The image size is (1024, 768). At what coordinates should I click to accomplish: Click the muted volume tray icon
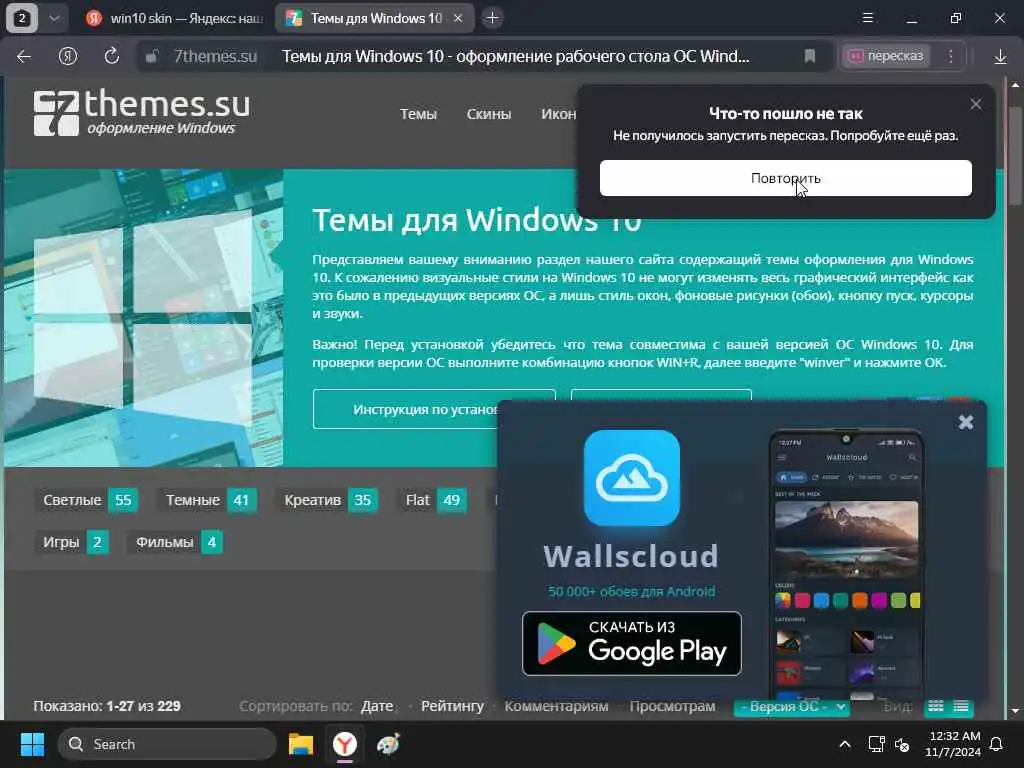point(903,744)
